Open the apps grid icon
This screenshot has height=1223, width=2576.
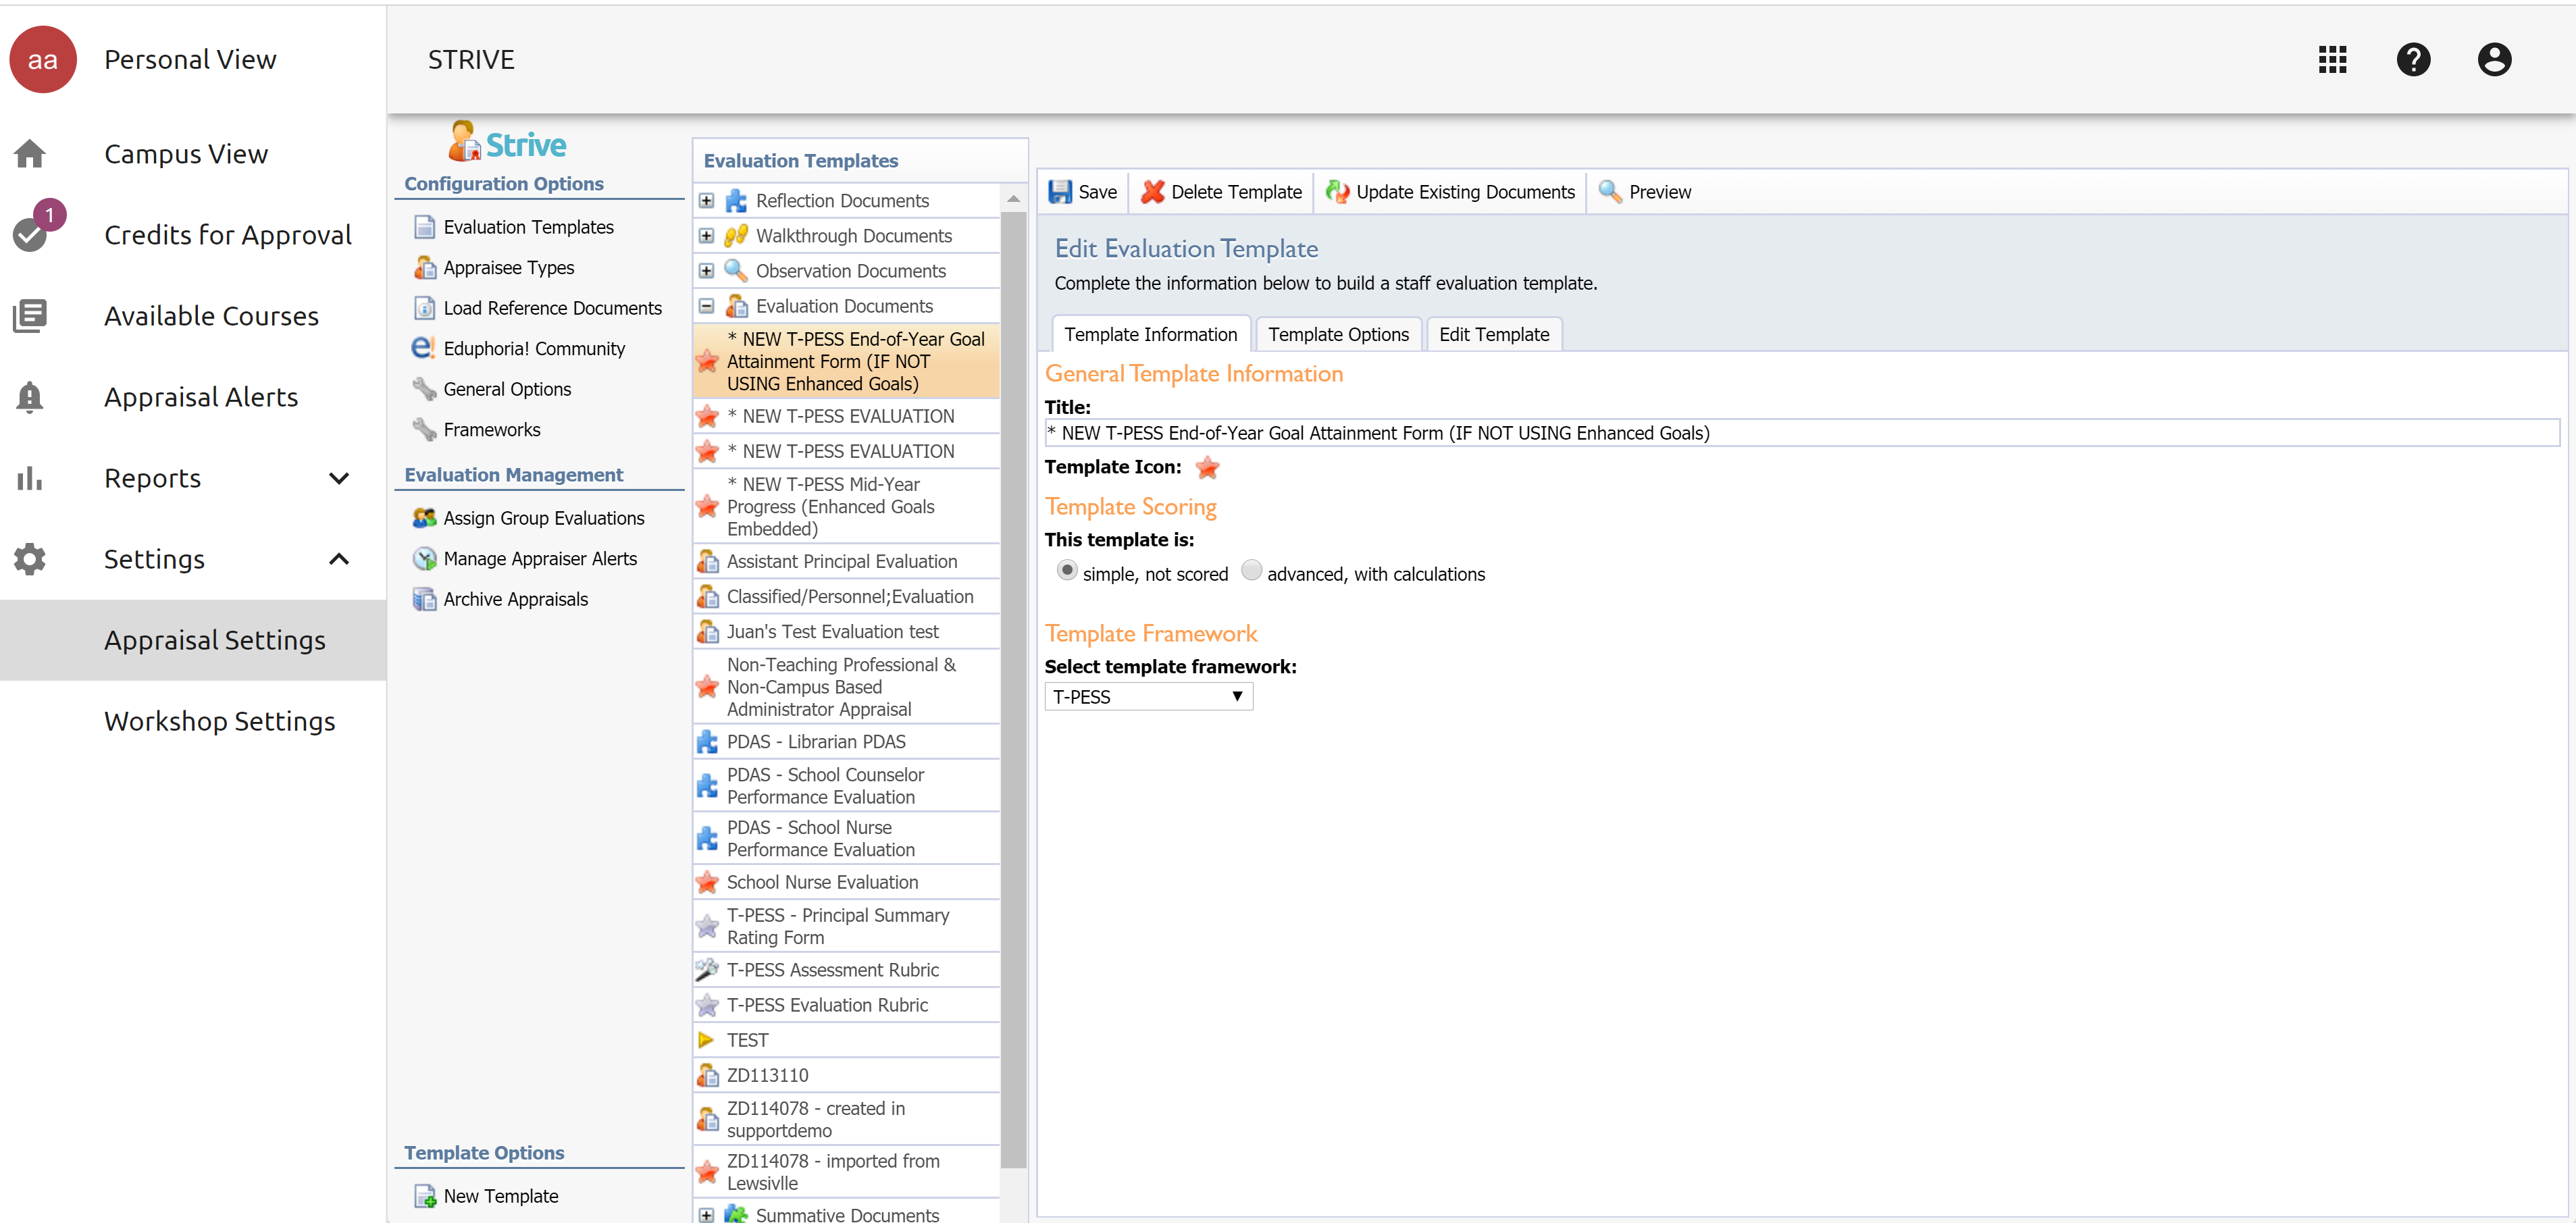pos(2332,60)
